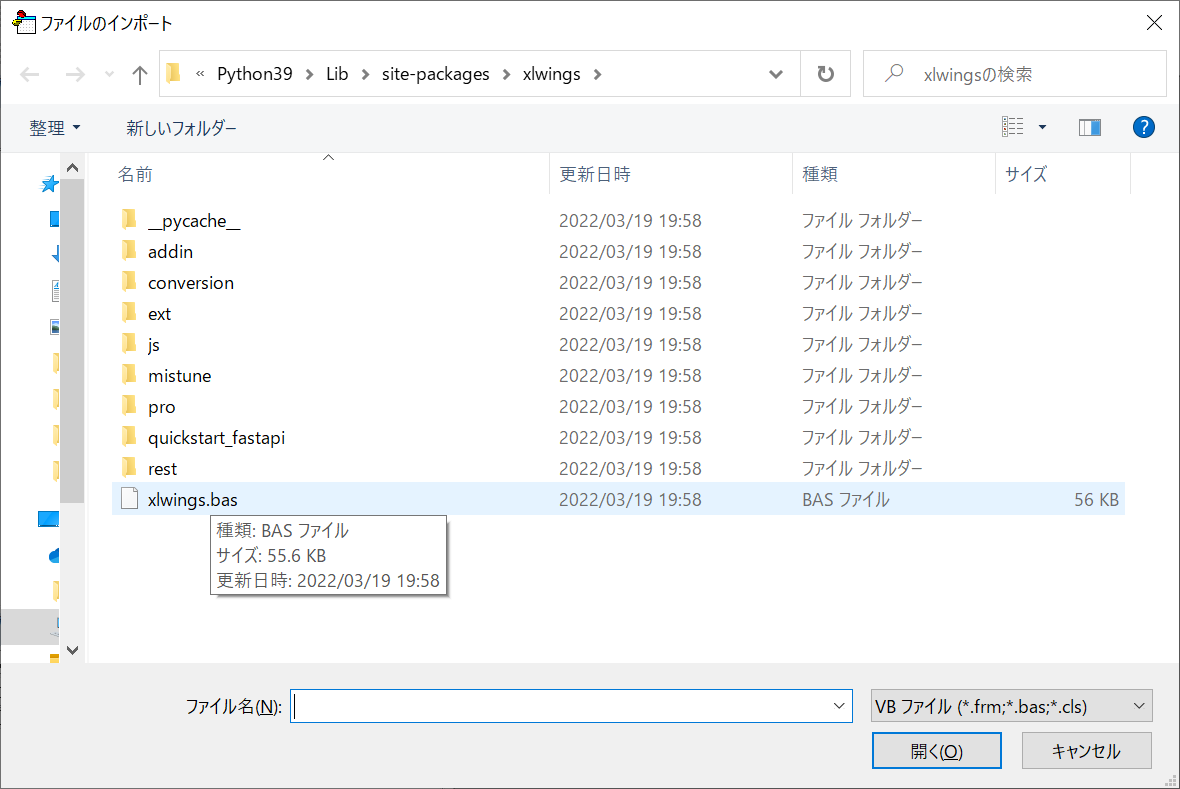Open the file name history dropdown

(839, 706)
